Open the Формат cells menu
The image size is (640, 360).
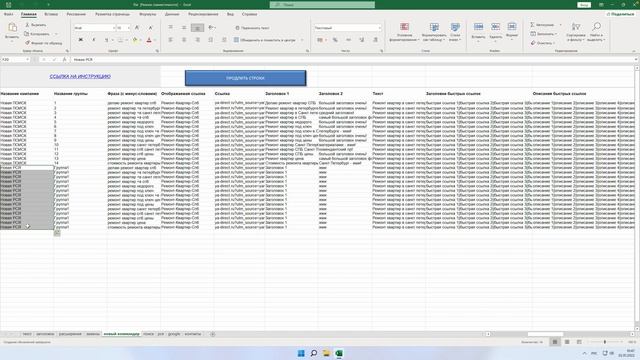(x=511, y=31)
